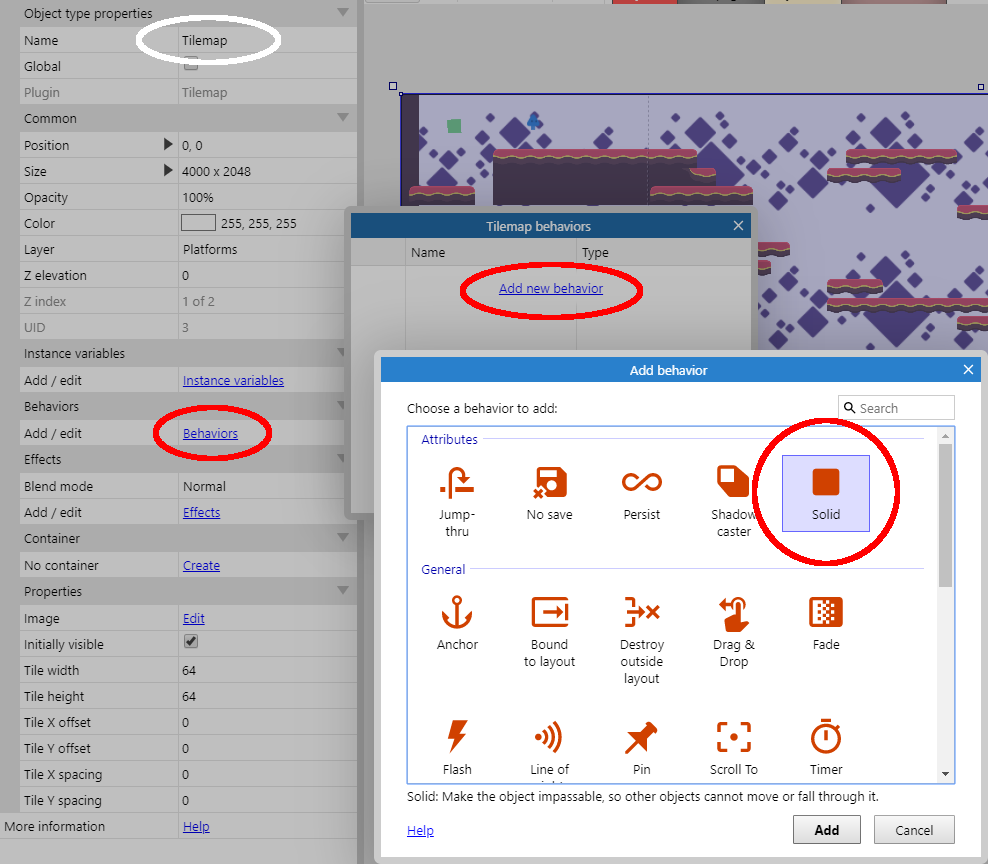Toggle the Initially visible checkbox
Screen dimensions: 988x864
click(x=188, y=644)
